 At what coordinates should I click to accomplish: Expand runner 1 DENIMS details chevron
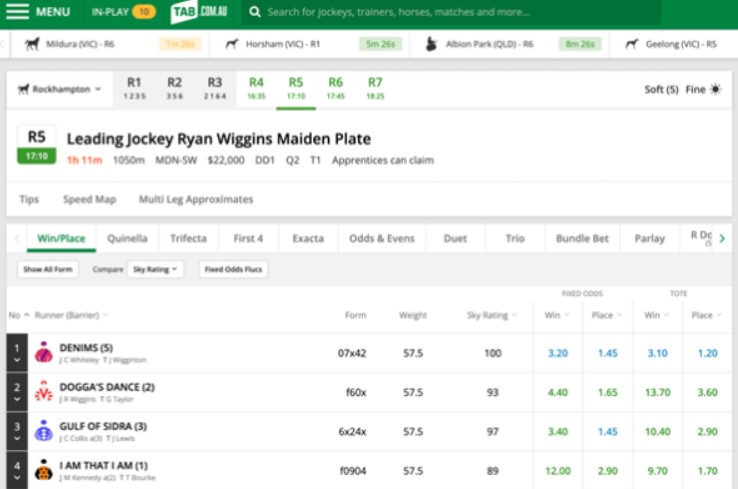[x=15, y=362]
